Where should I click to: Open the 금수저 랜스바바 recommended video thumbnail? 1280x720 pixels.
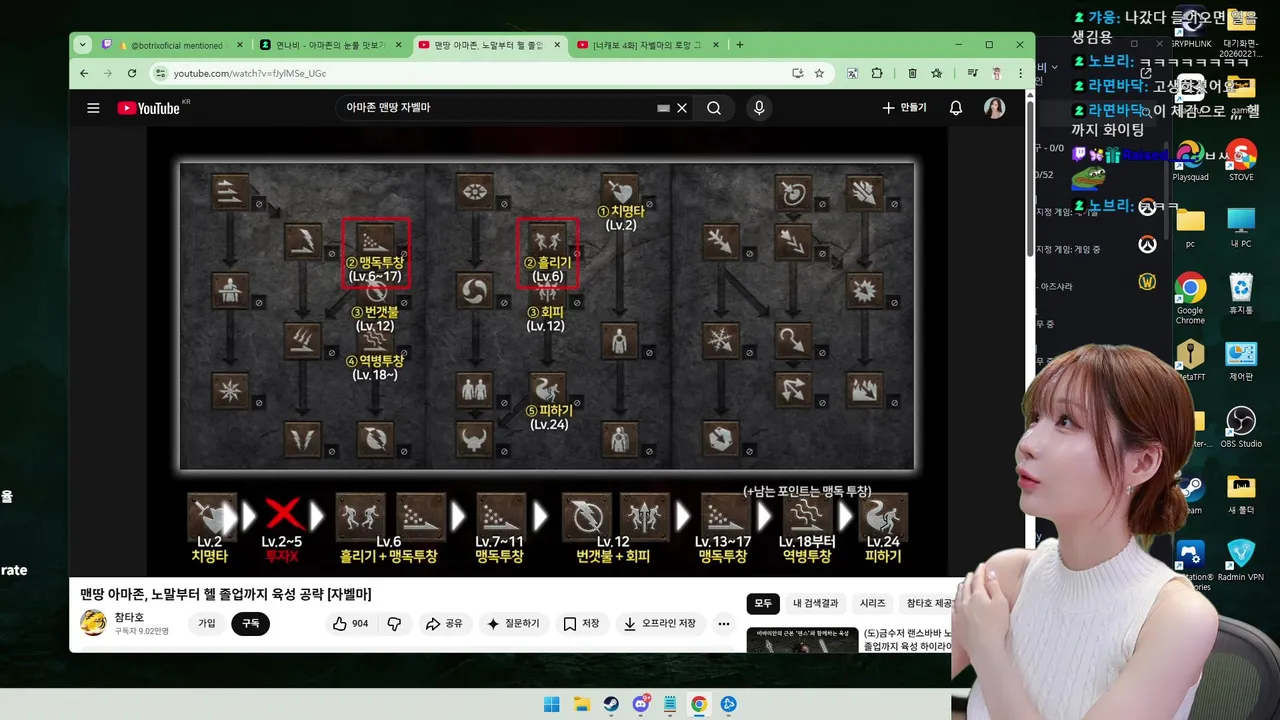[x=802, y=640]
